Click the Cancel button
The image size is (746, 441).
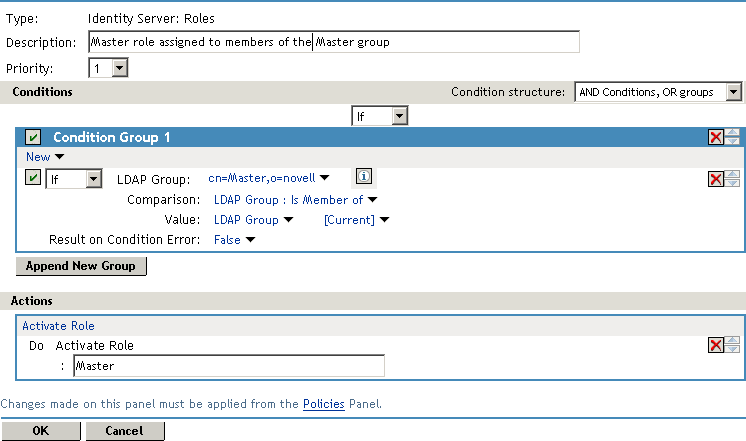(x=125, y=431)
